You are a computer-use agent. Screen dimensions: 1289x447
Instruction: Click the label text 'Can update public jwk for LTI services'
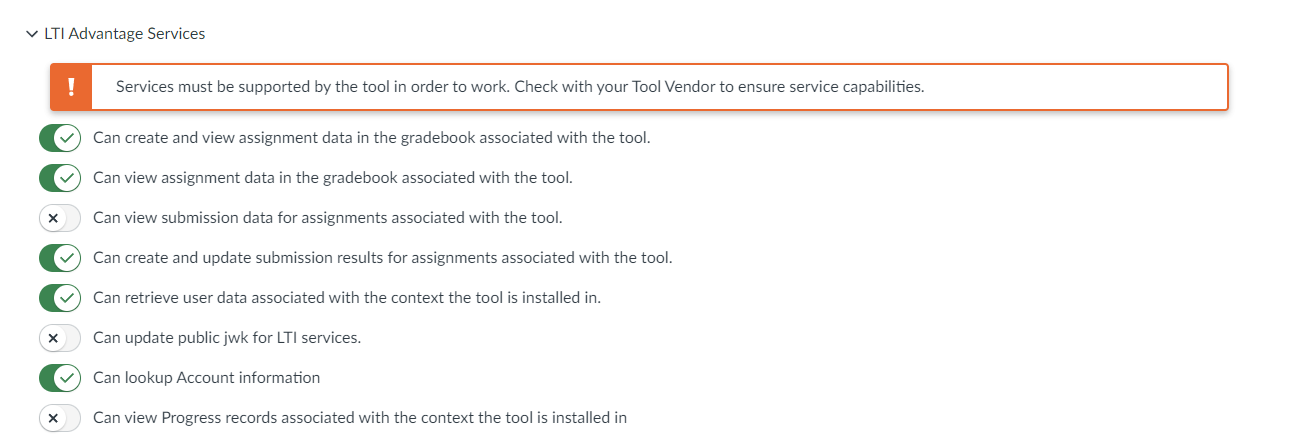(227, 338)
